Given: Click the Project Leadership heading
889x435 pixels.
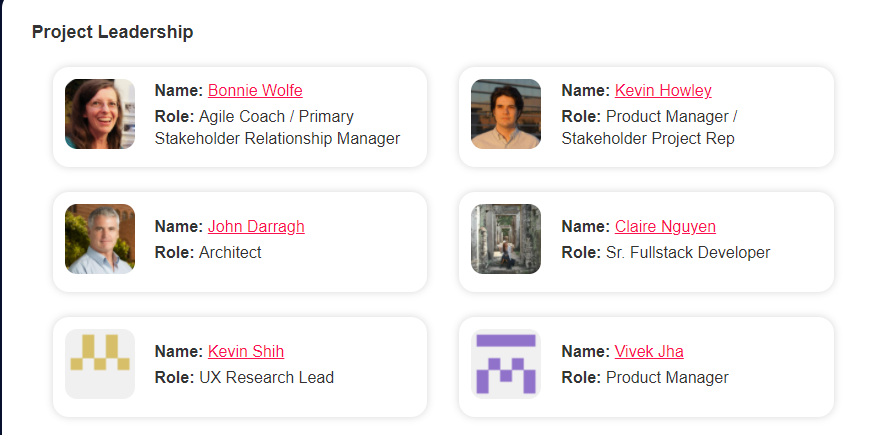Looking at the screenshot, I should 112,32.
